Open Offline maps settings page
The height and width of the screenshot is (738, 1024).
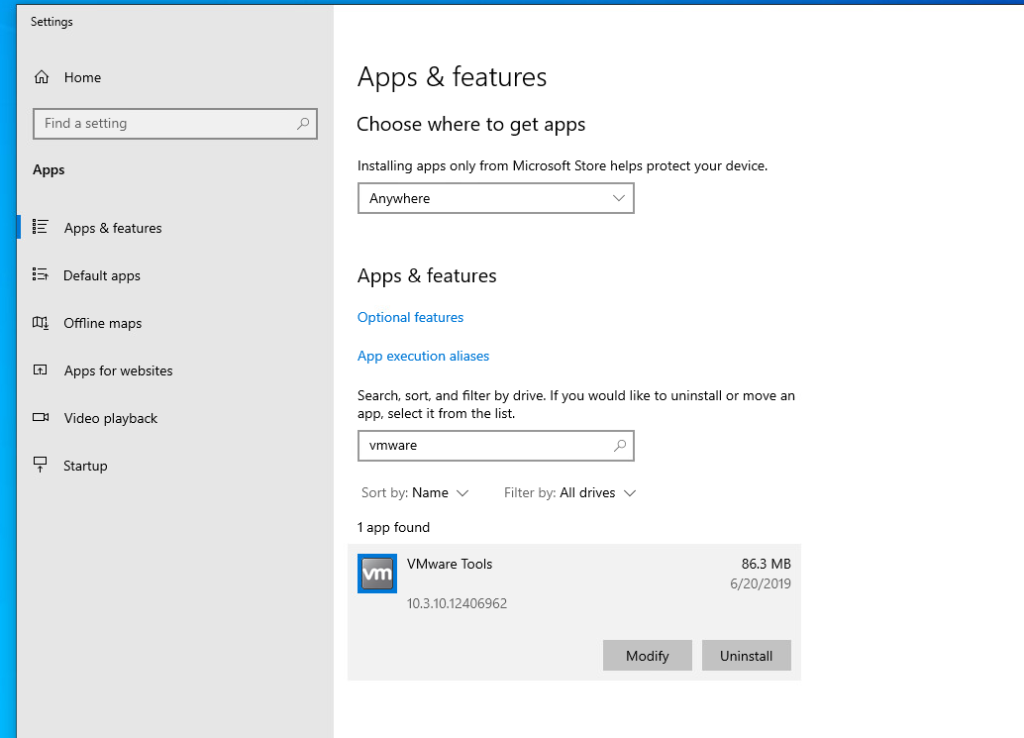[103, 323]
